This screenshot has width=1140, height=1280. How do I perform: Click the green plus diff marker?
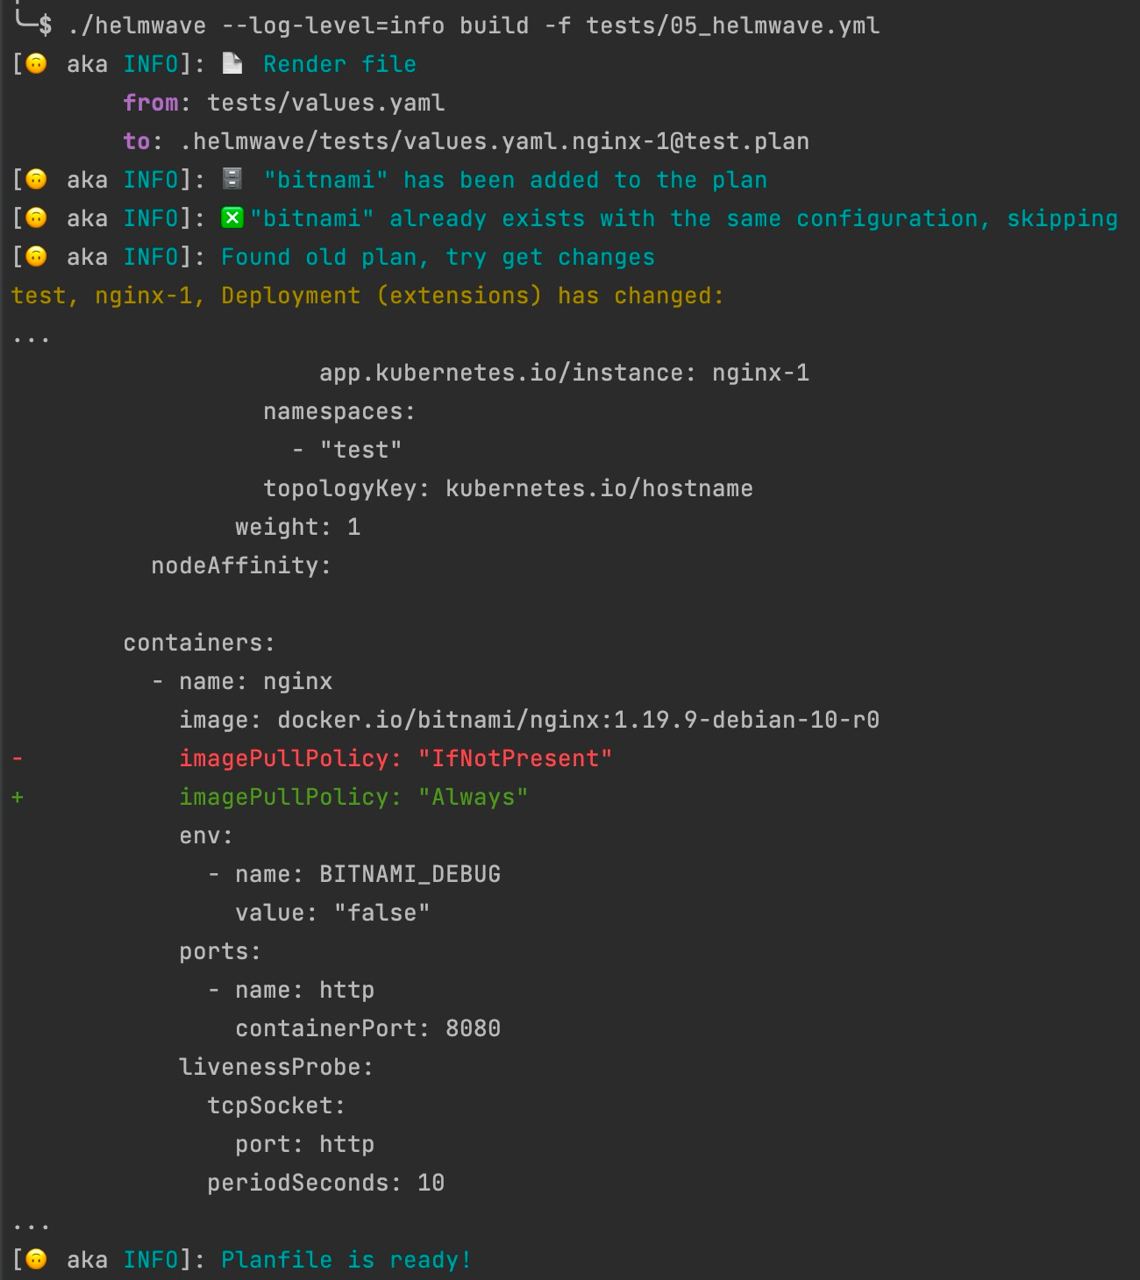coord(17,797)
